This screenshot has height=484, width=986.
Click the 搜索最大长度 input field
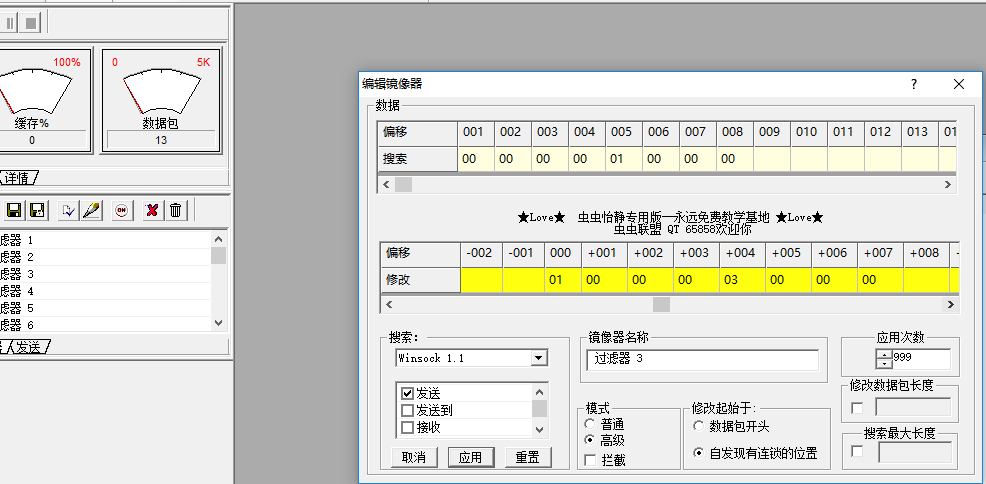(x=915, y=451)
